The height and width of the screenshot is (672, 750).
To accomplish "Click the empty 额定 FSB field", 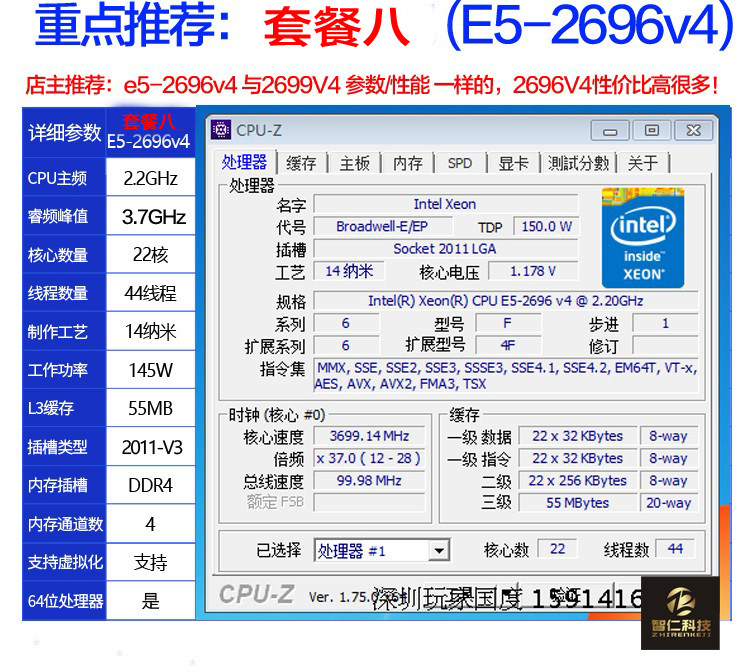I will [369, 502].
